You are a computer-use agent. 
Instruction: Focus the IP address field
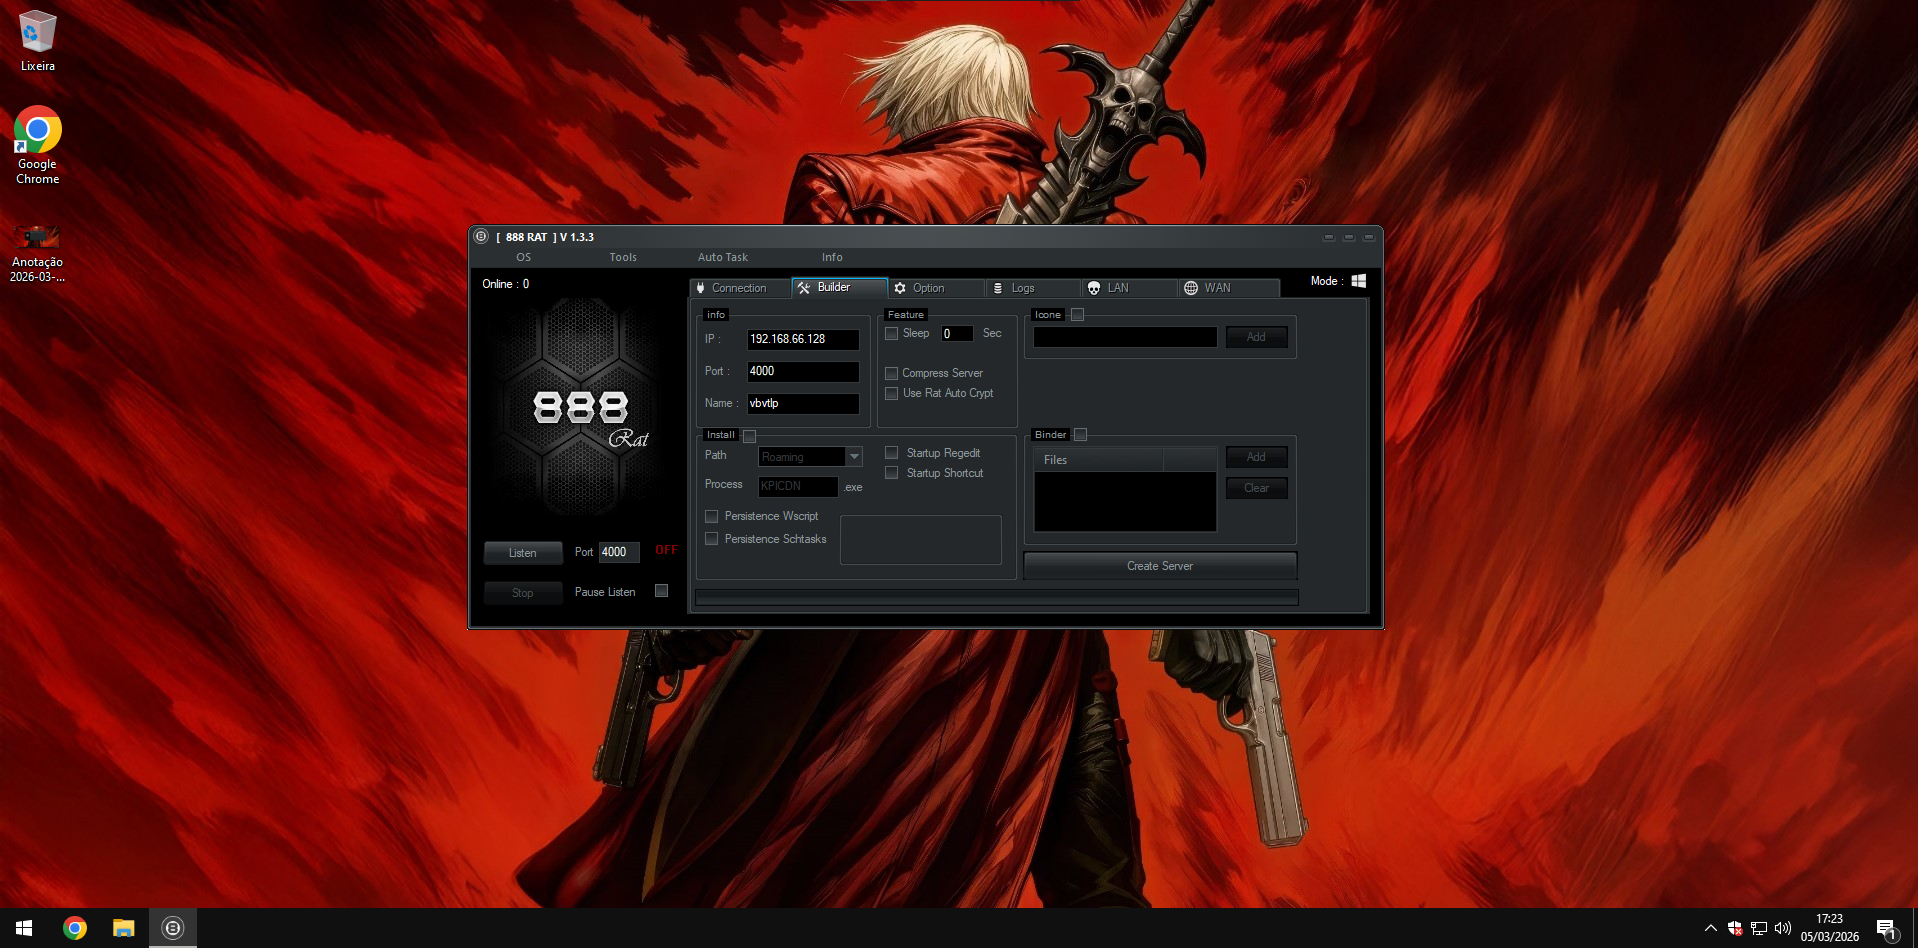click(x=803, y=339)
